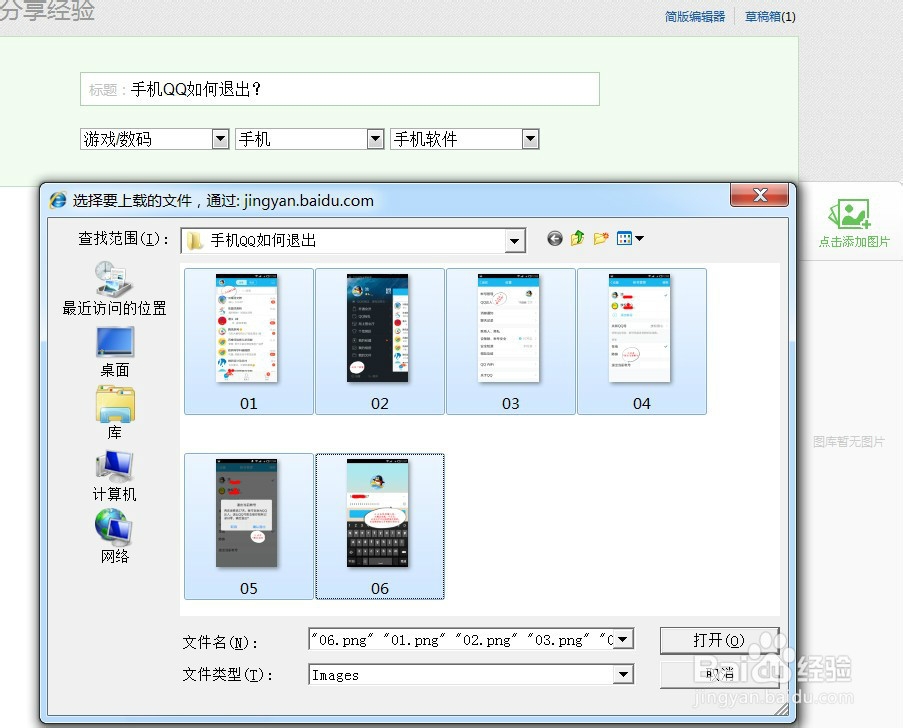Expand the file name (文件名) dropdown arrow
903x728 pixels.
pyautogui.click(x=624, y=639)
